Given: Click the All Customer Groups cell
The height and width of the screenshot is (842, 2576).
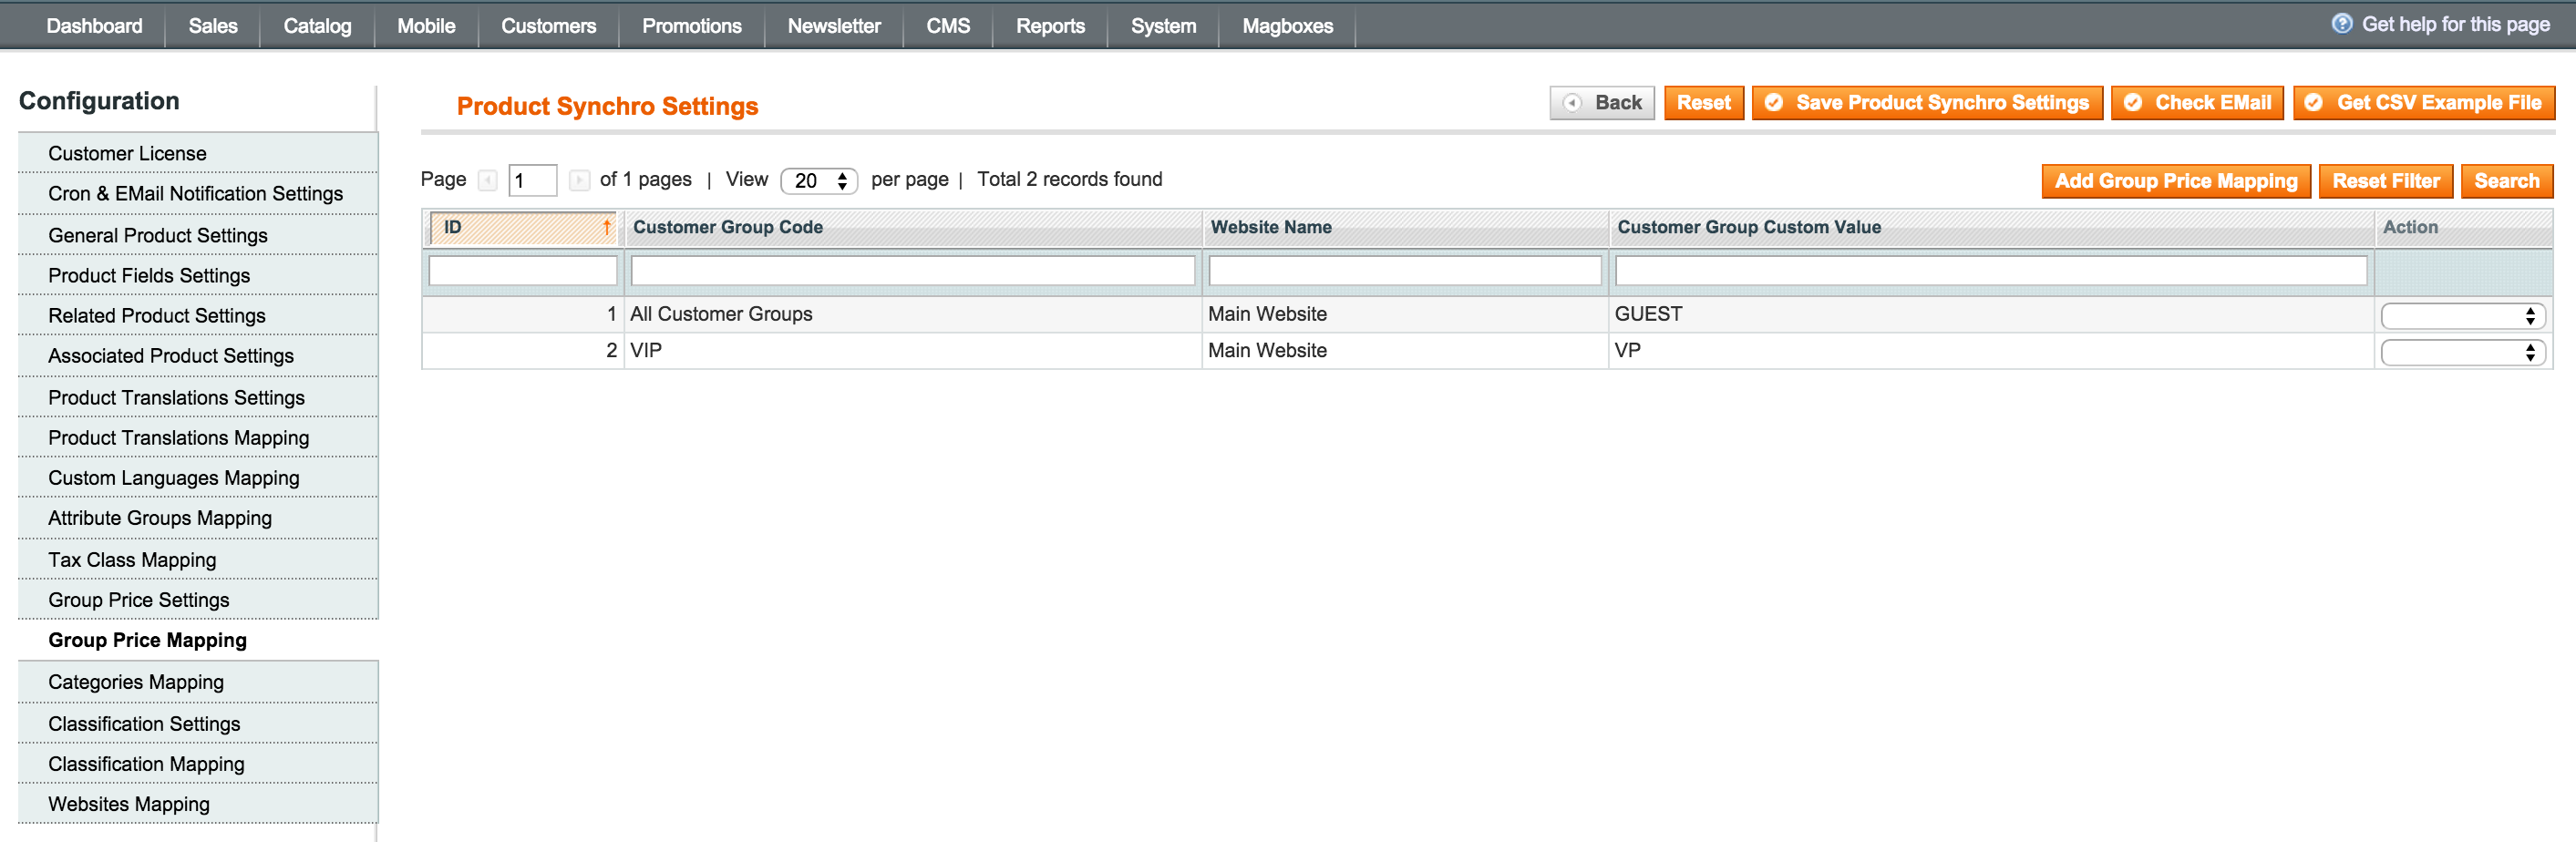Looking at the screenshot, I should 913,315.
